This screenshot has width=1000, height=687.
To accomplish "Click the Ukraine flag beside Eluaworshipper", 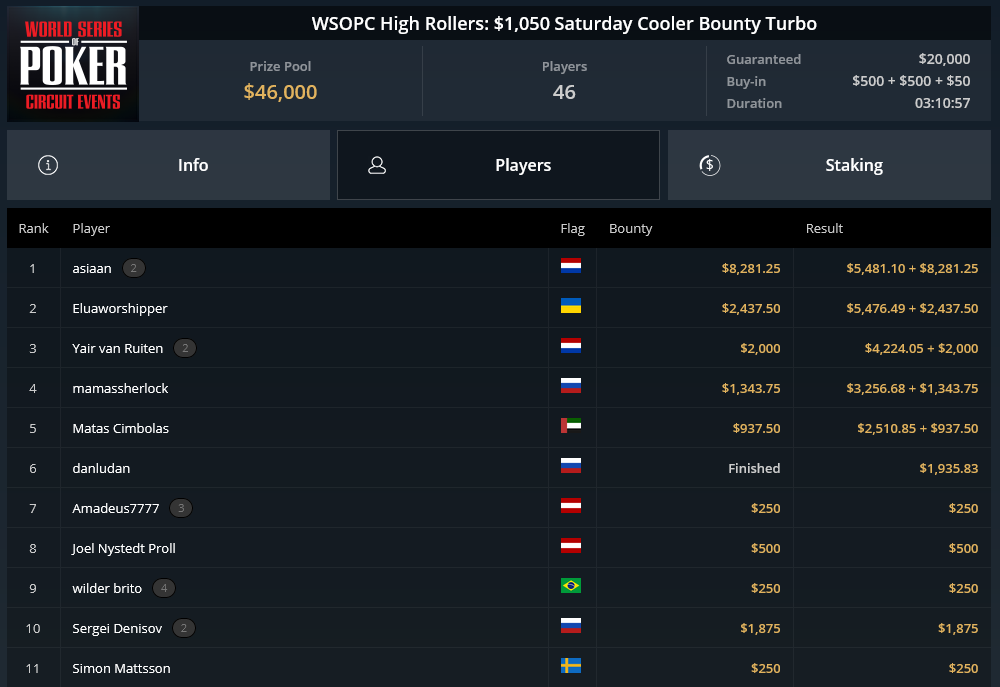I will [571, 306].
